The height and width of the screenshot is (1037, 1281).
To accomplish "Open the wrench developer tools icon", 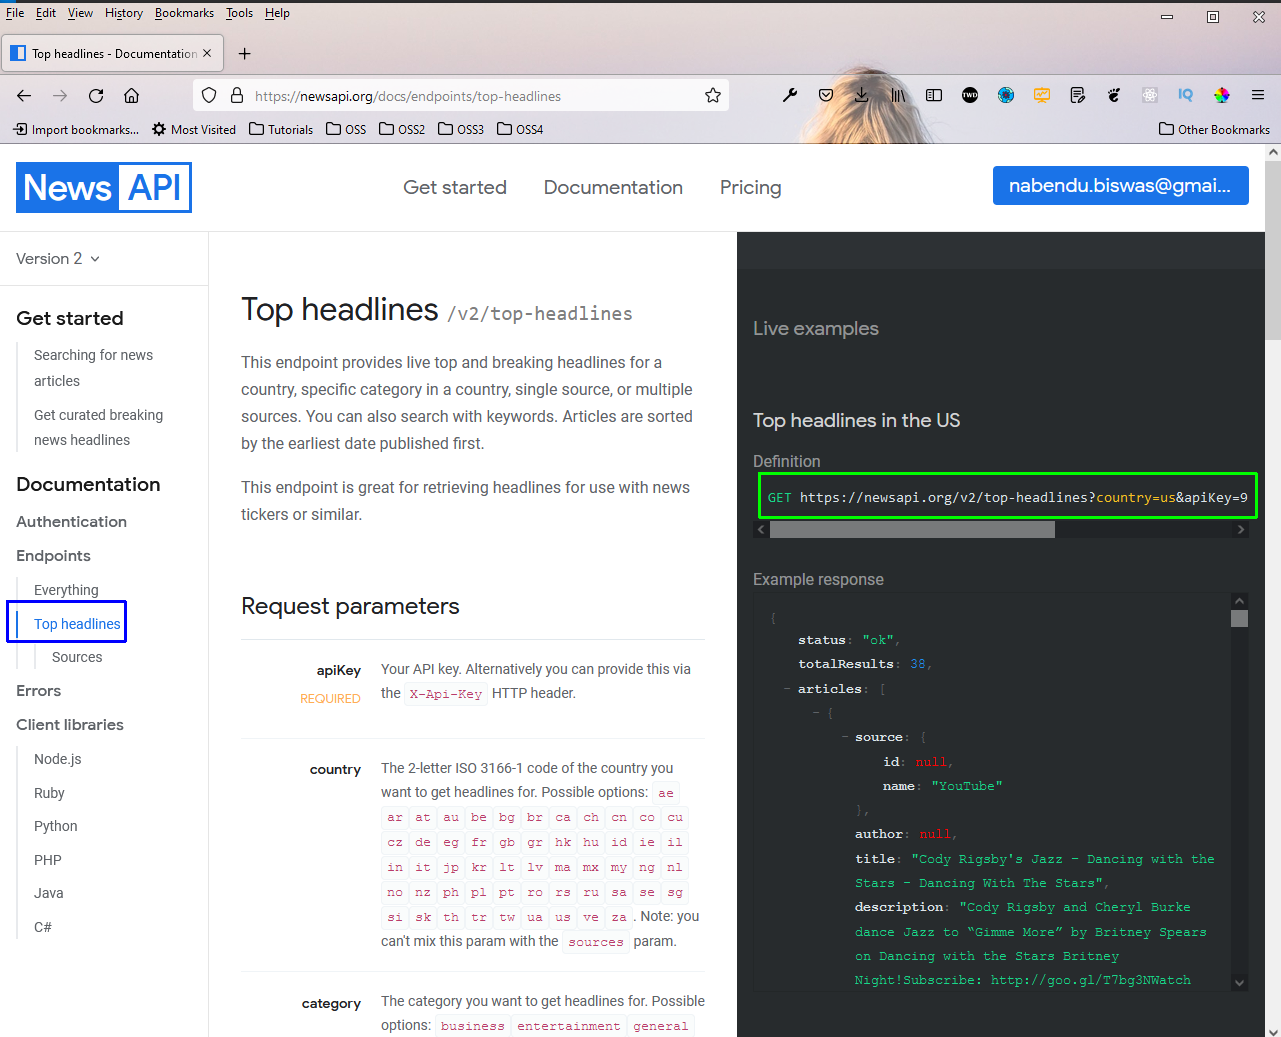I will [x=790, y=95].
